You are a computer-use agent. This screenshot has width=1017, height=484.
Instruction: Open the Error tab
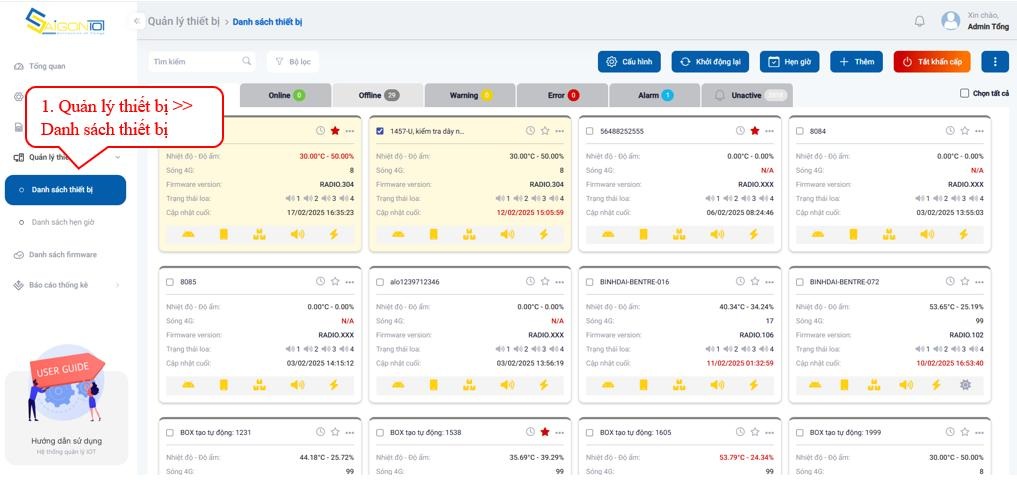(x=562, y=95)
